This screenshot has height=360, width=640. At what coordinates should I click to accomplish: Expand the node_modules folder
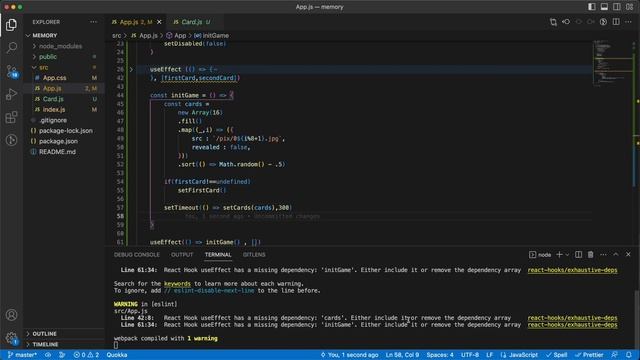pos(64,46)
